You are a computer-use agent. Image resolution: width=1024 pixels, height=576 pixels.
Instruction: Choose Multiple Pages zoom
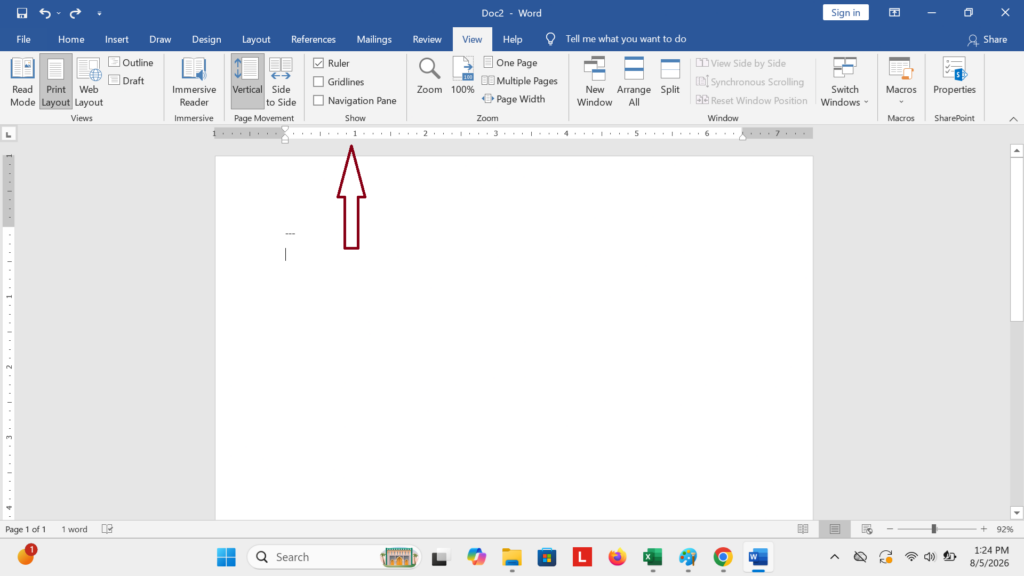[520, 81]
